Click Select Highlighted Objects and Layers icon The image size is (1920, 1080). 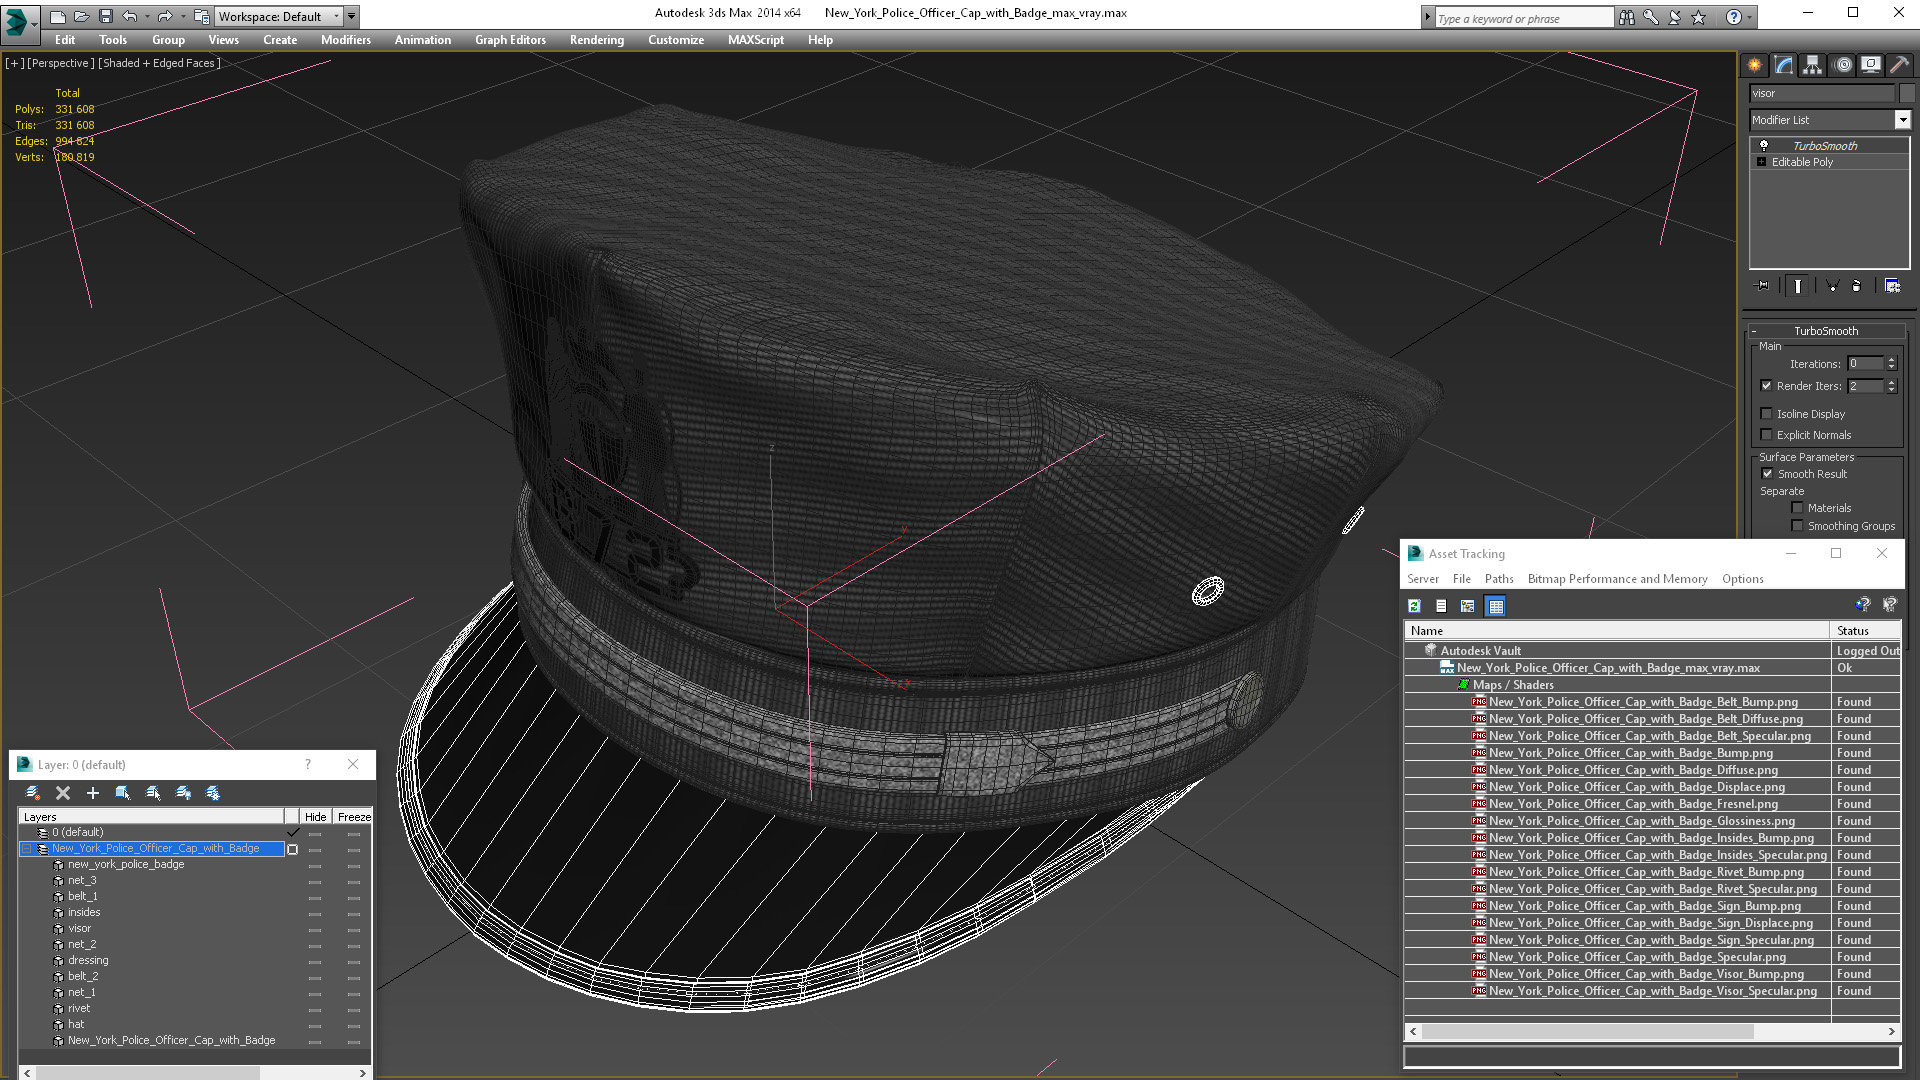coord(123,793)
